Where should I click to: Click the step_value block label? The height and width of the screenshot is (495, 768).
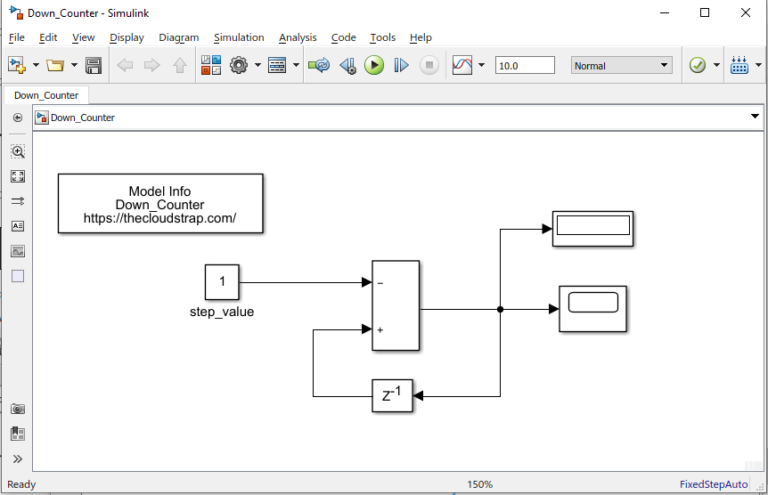pos(222,312)
